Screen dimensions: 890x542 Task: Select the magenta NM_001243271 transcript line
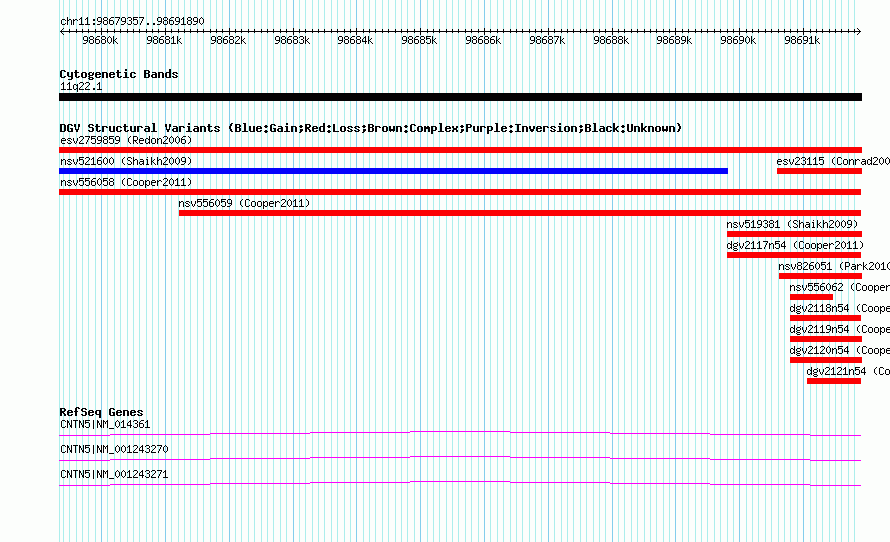point(460,484)
